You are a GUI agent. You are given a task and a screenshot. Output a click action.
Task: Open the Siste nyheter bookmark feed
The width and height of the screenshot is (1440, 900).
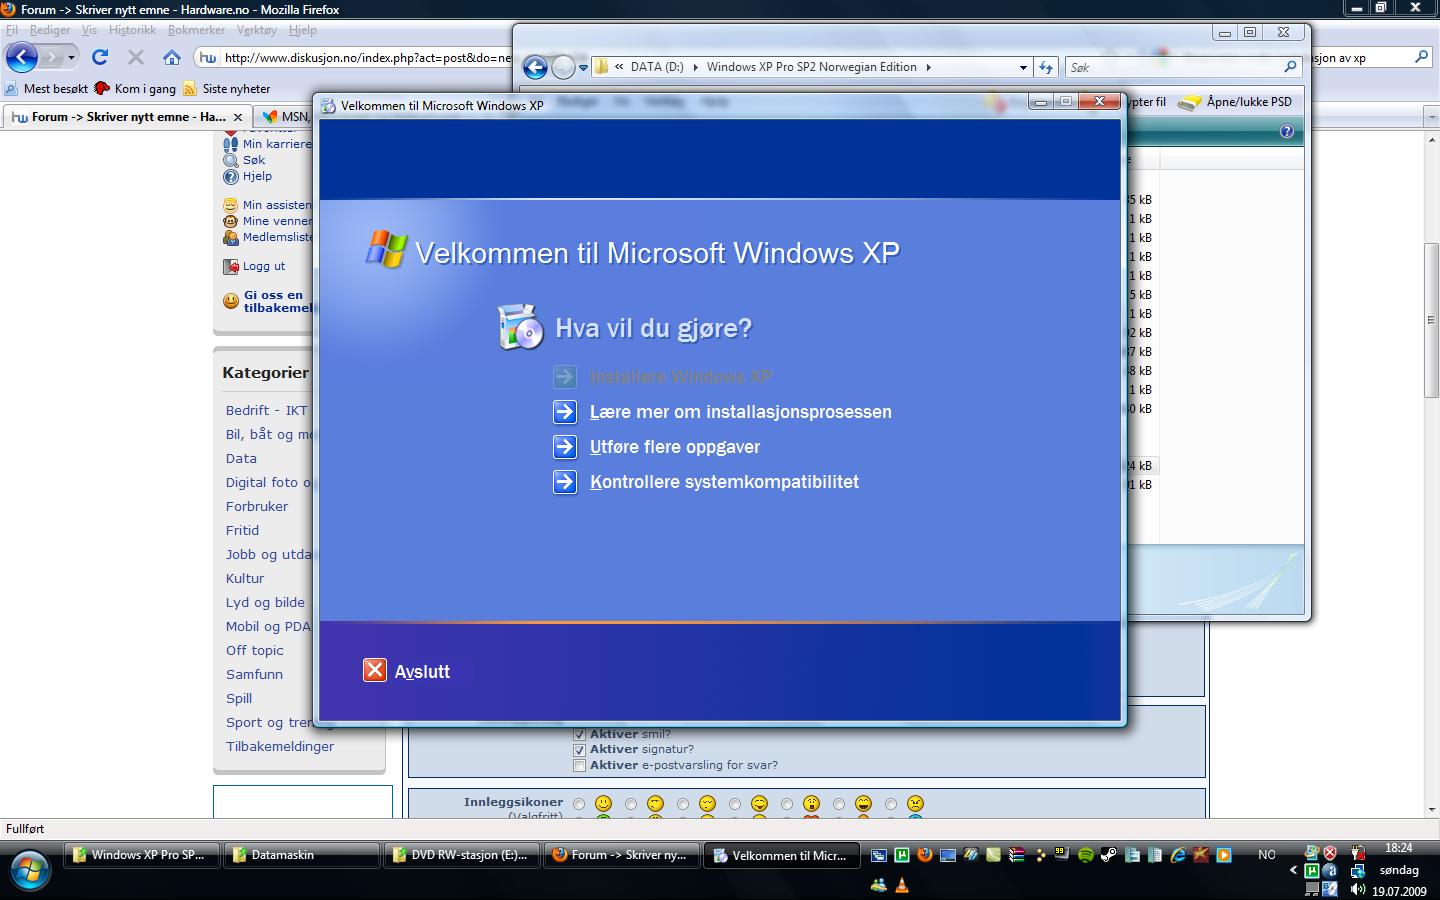(x=227, y=88)
